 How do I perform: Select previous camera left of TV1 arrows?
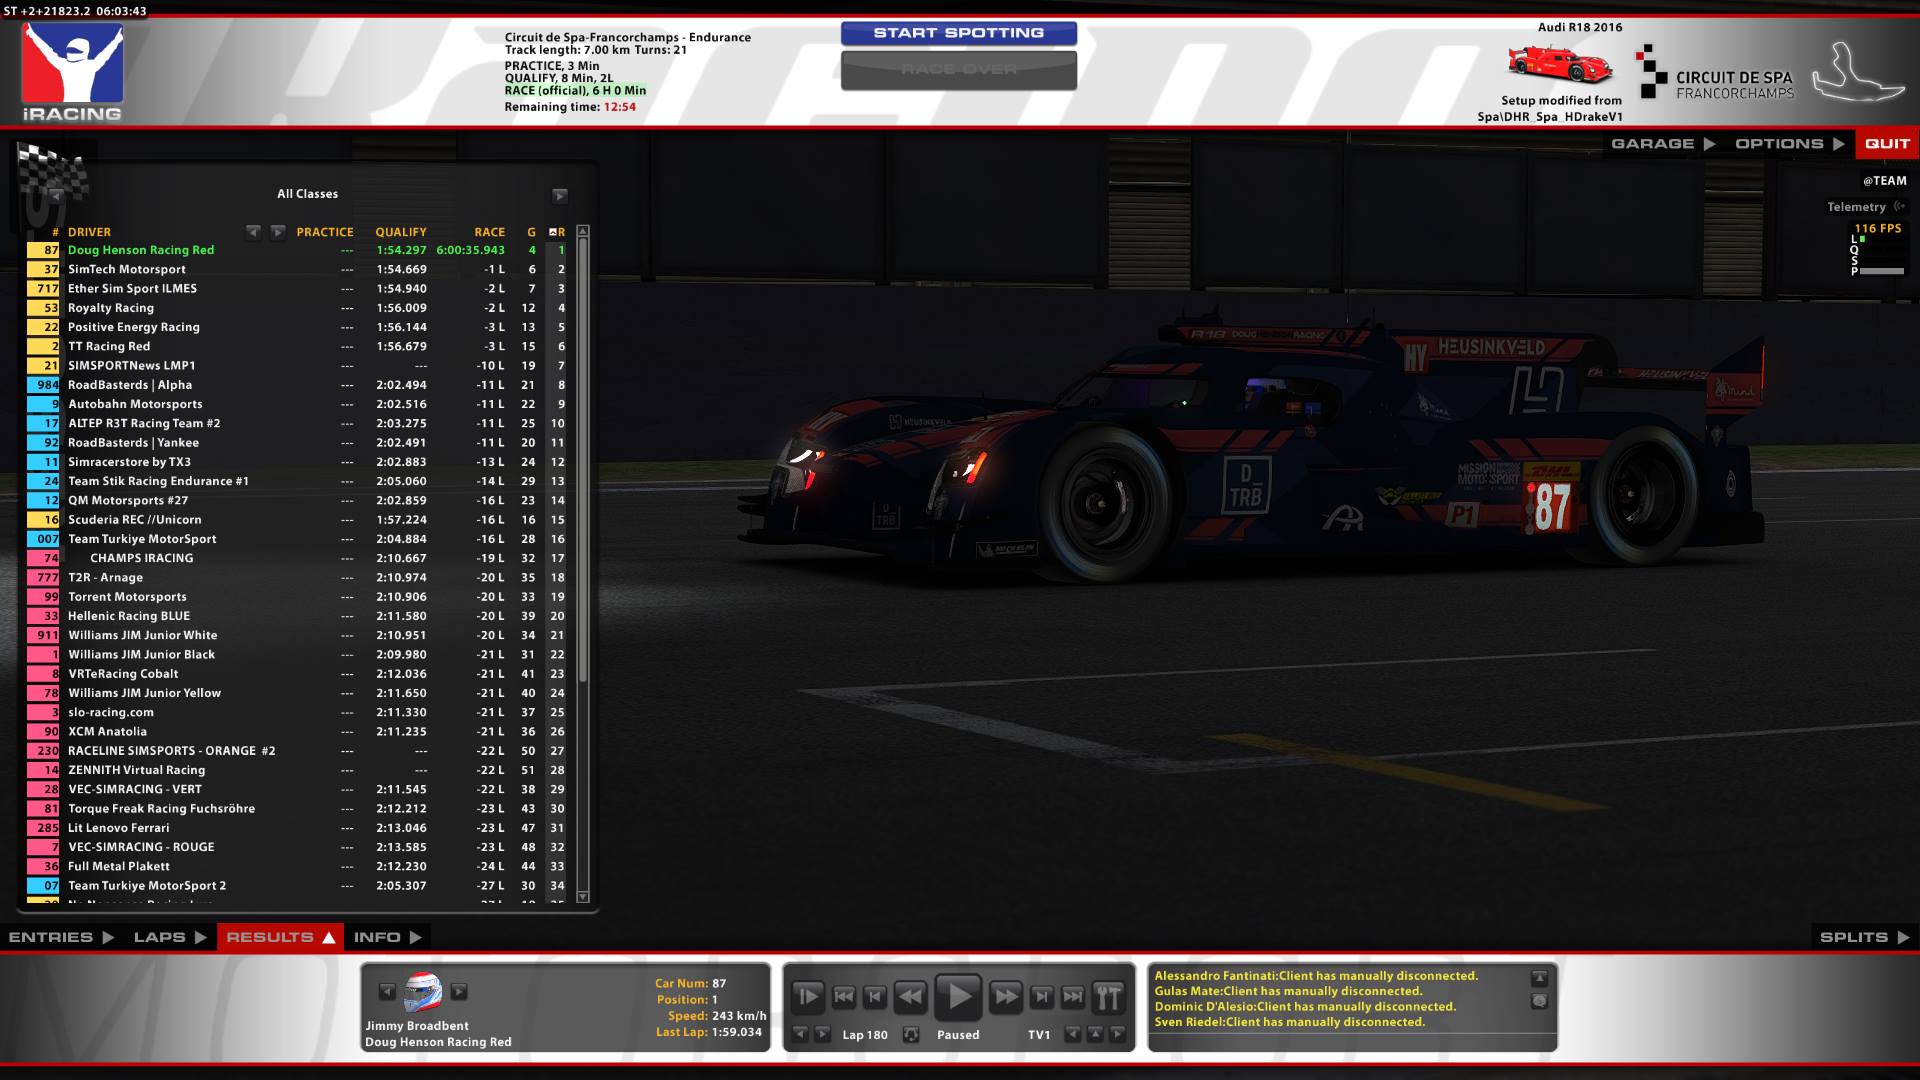1072,1034
